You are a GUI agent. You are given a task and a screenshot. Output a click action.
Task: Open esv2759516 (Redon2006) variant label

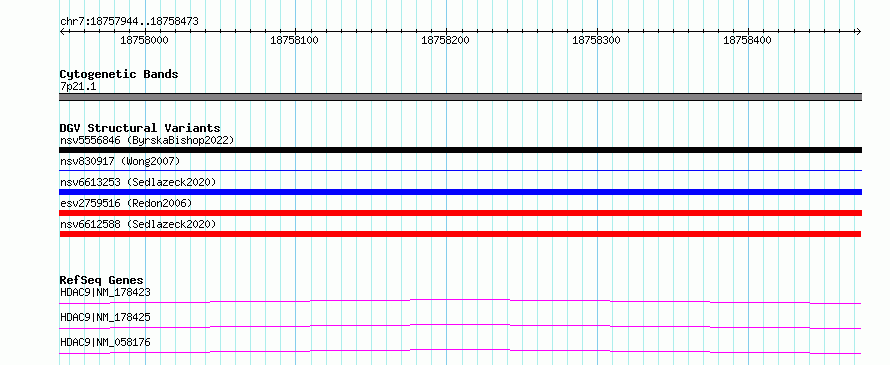click(x=126, y=203)
